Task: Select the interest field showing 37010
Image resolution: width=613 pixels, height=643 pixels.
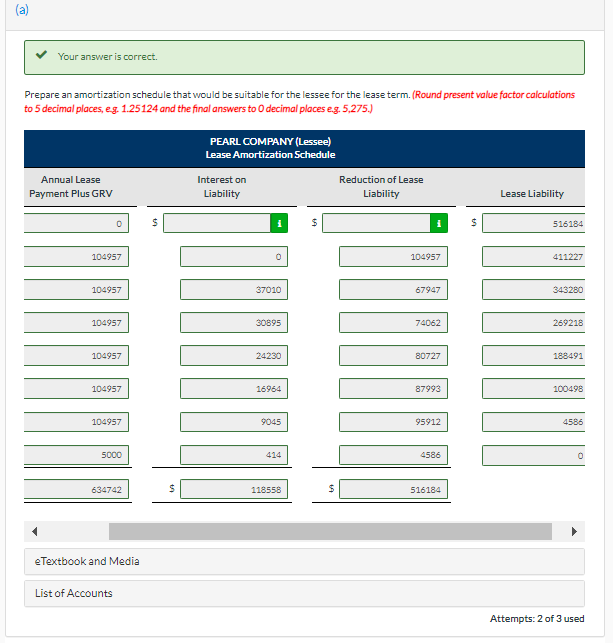Action: click(x=234, y=290)
